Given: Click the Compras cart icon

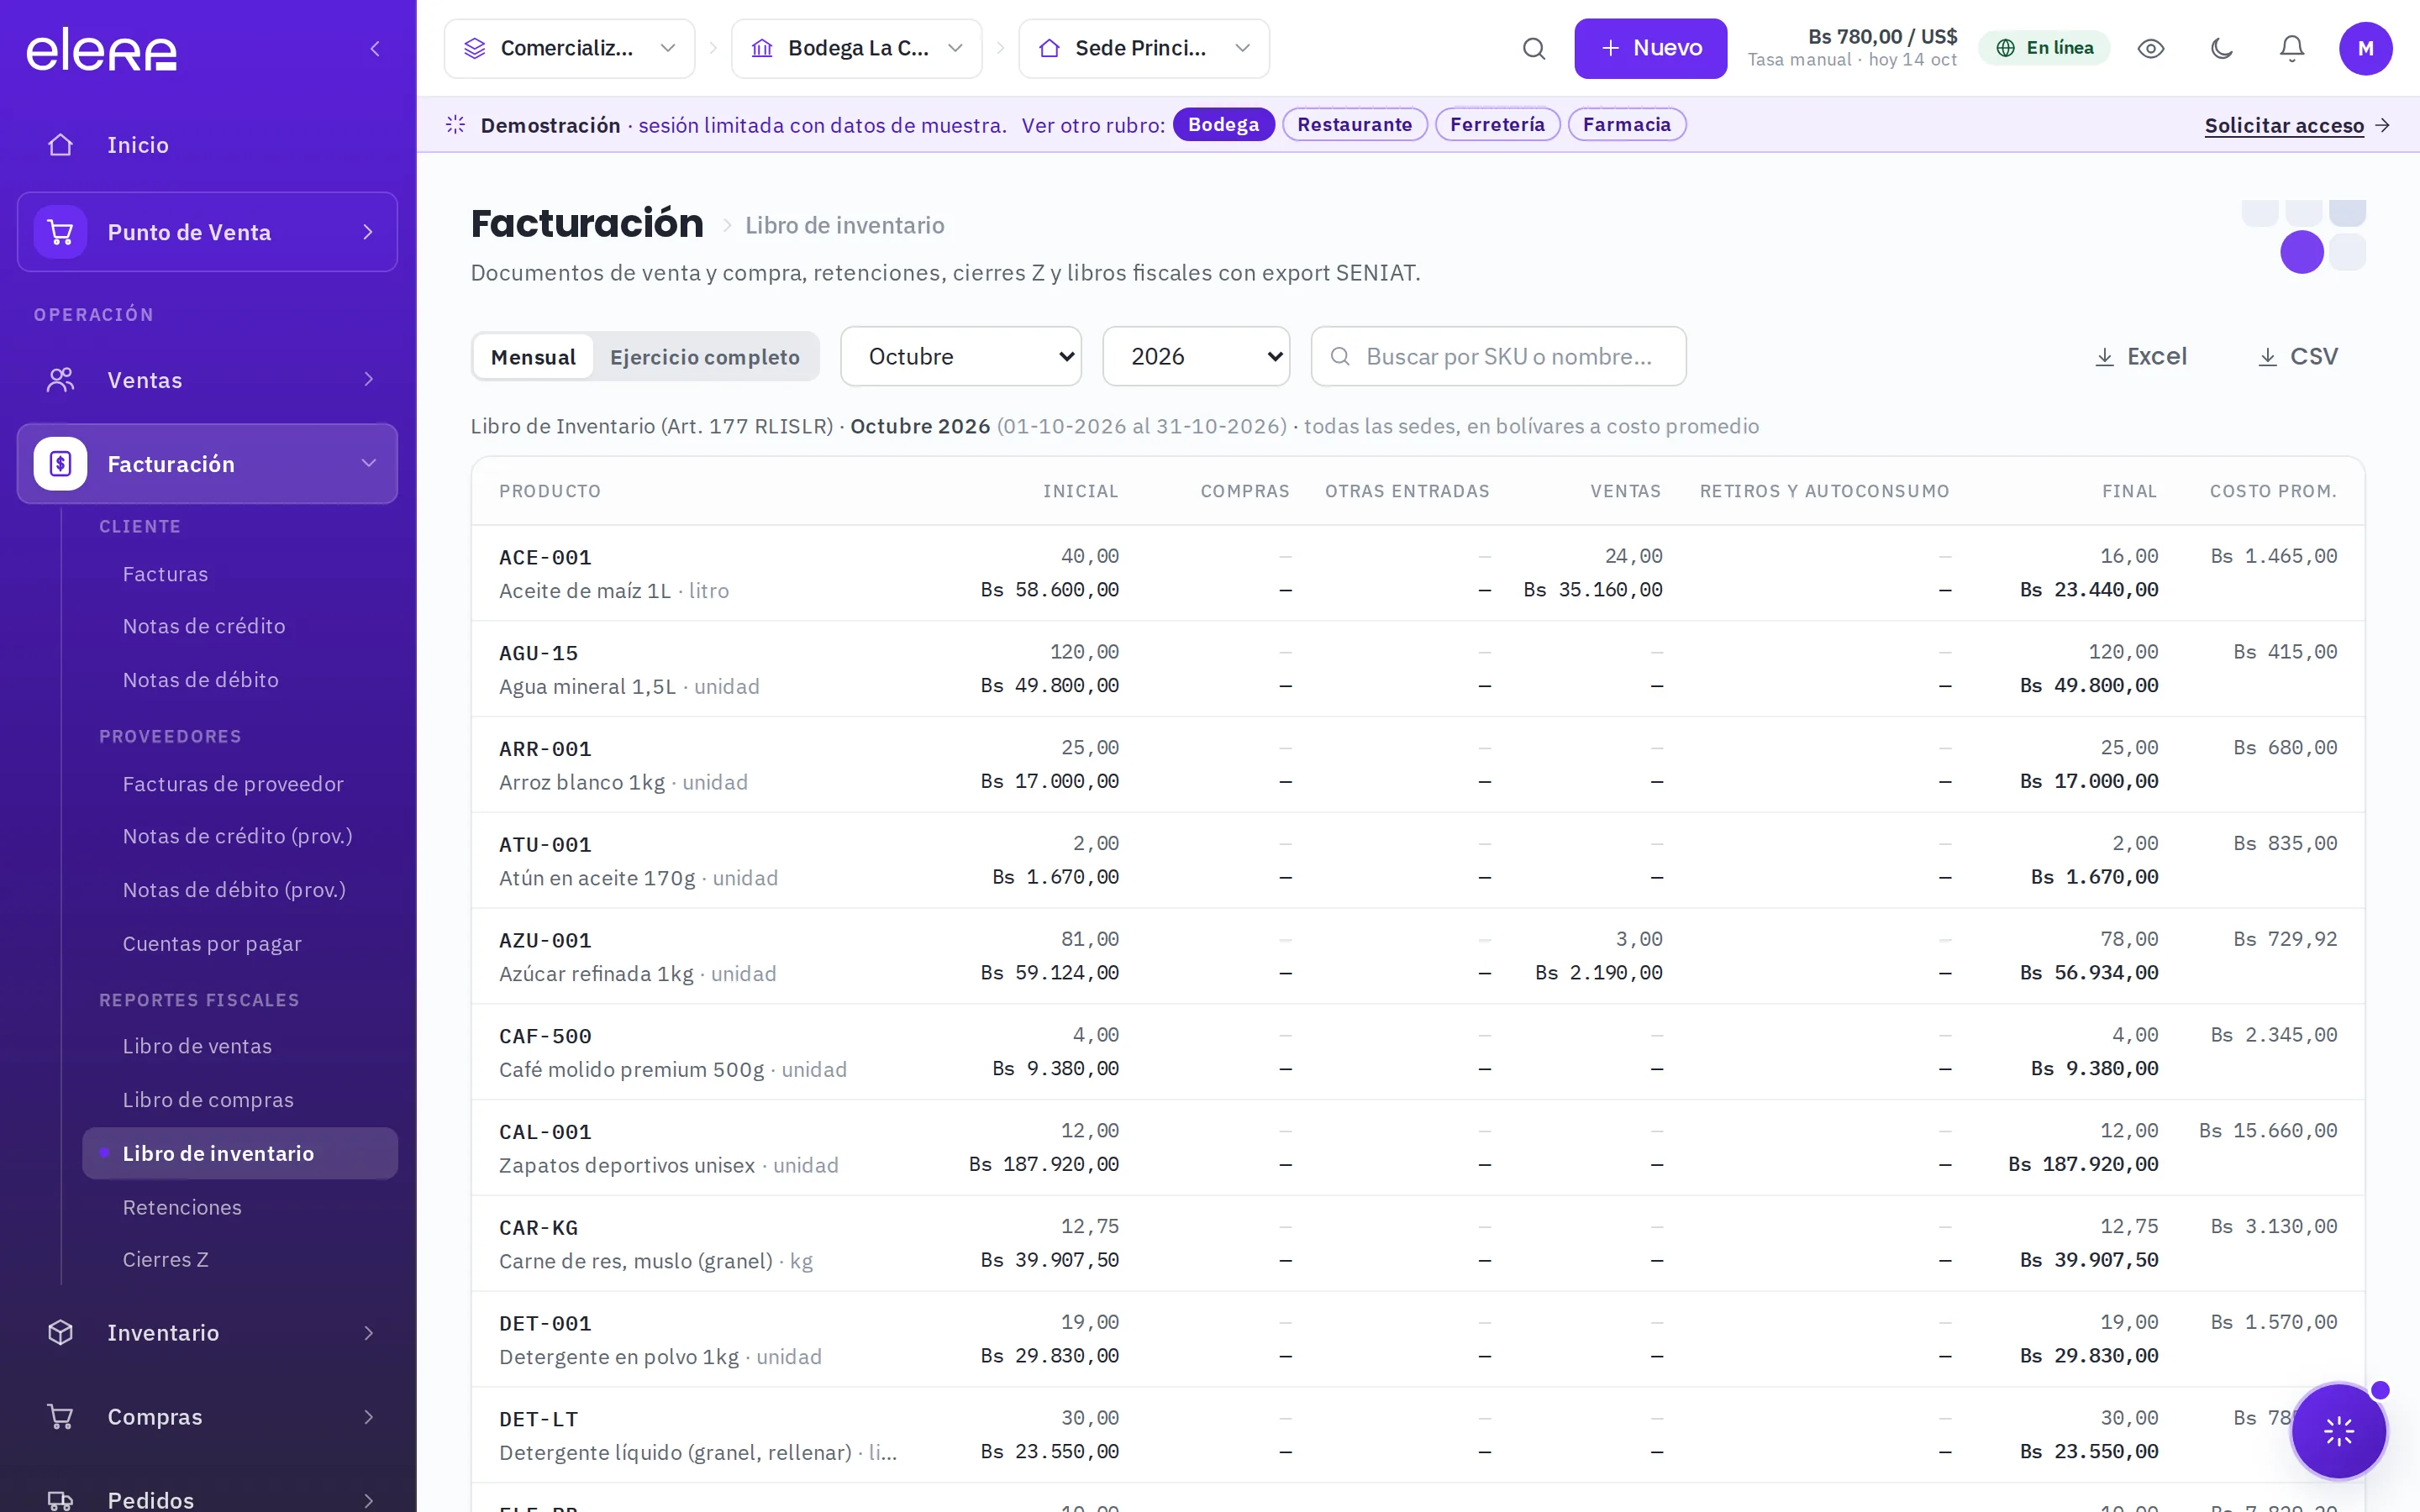Looking at the screenshot, I should (x=61, y=1417).
